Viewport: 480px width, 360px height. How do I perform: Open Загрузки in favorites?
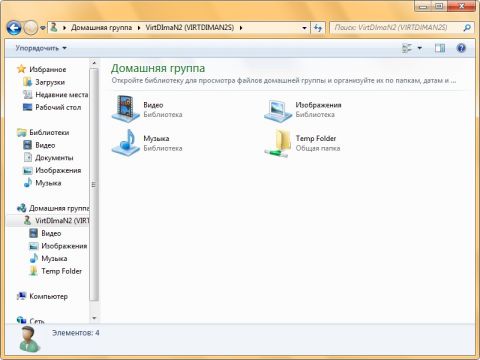pos(50,82)
